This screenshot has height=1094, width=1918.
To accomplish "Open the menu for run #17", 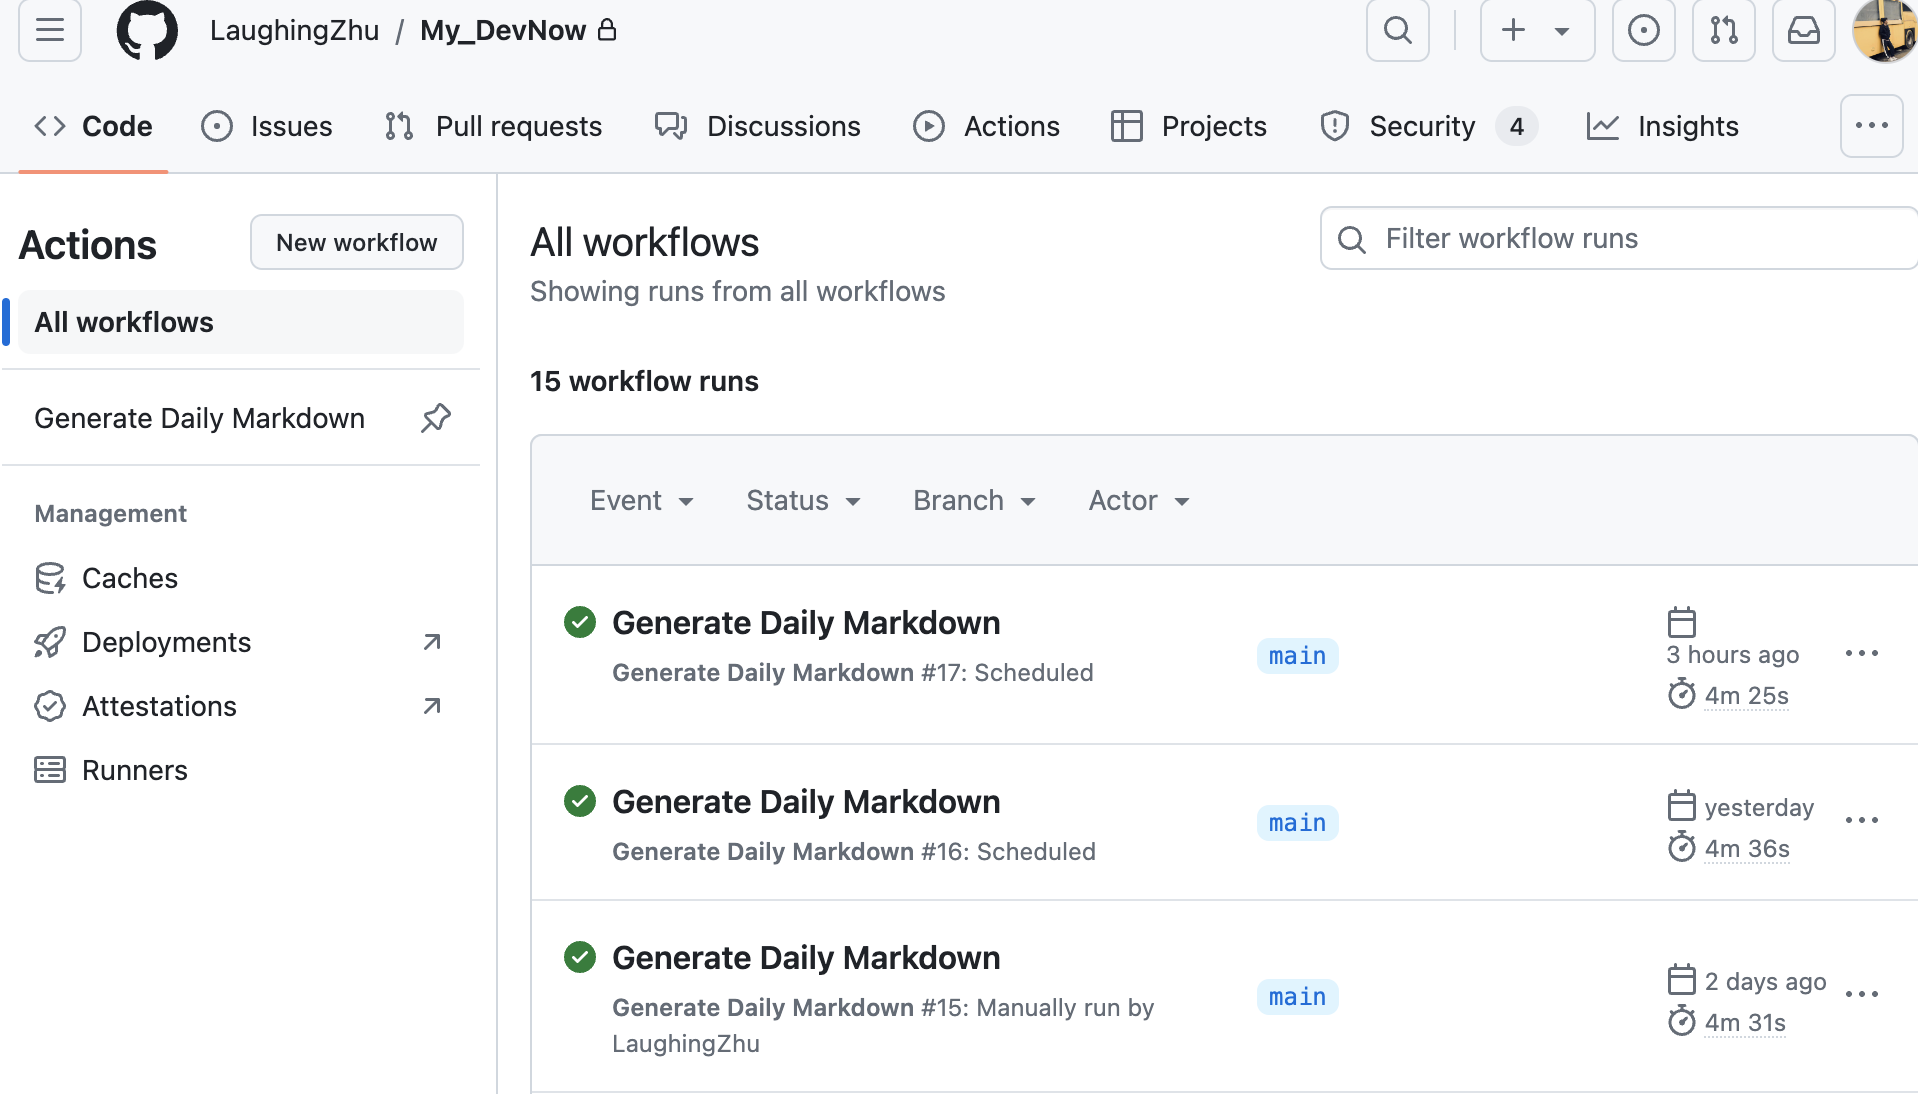I will pyautogui.click(x=1861, y=654).
